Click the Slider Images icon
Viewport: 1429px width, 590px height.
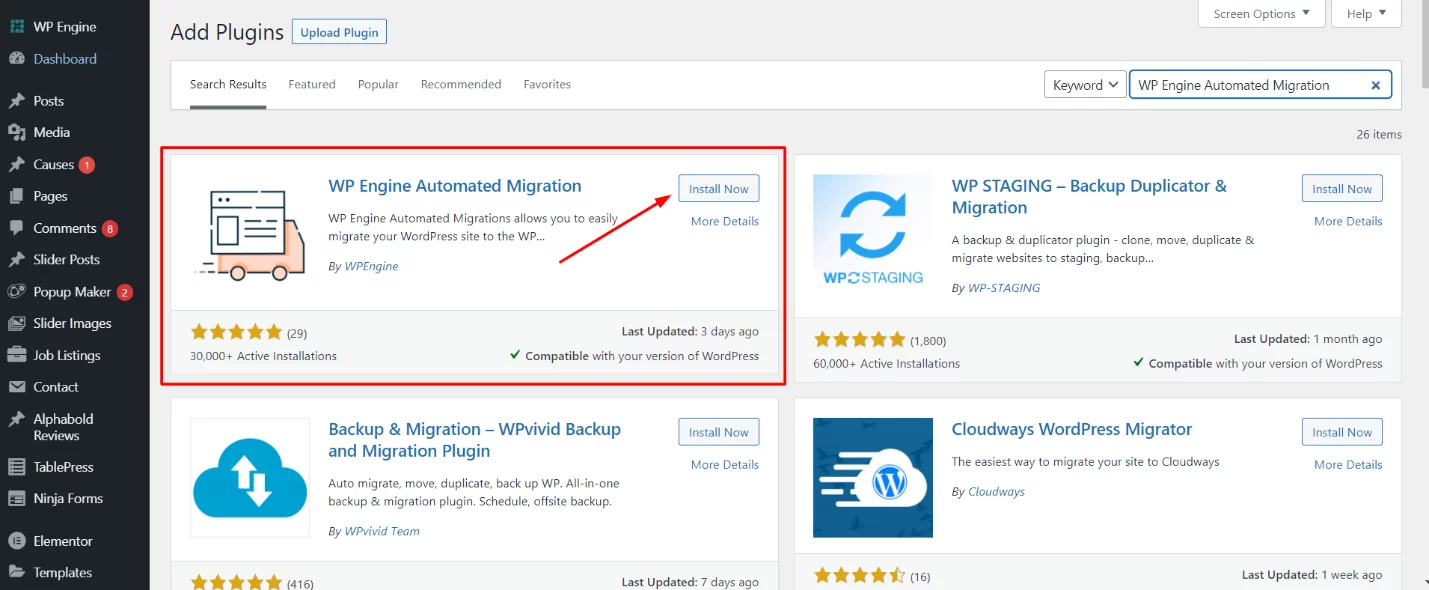click(17, 323)
